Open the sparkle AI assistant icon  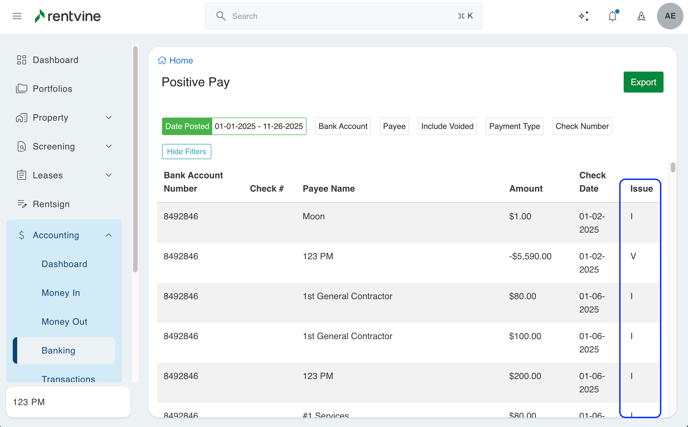click(x=584, y=16)
